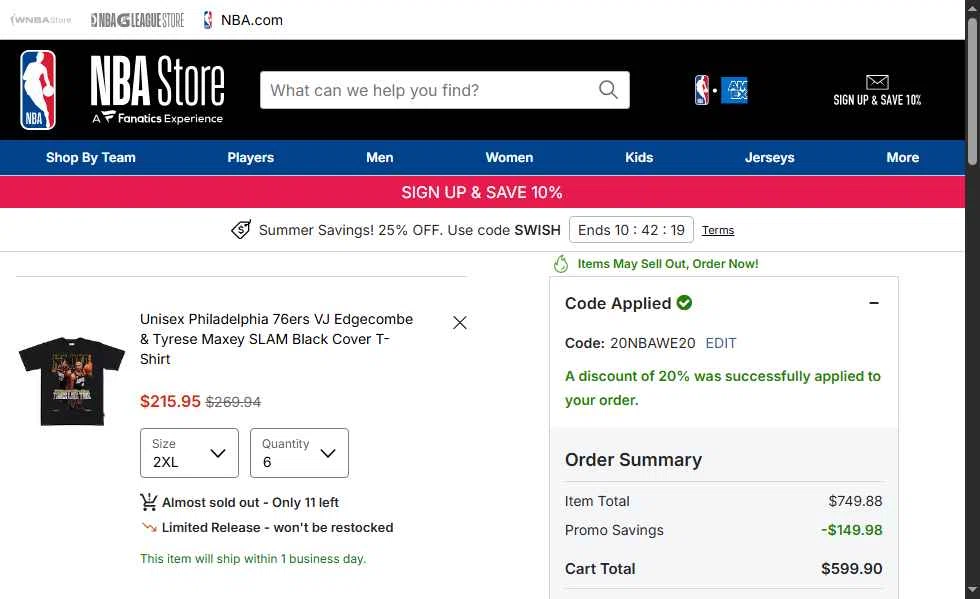Open the Quantity dropdown

299,453
